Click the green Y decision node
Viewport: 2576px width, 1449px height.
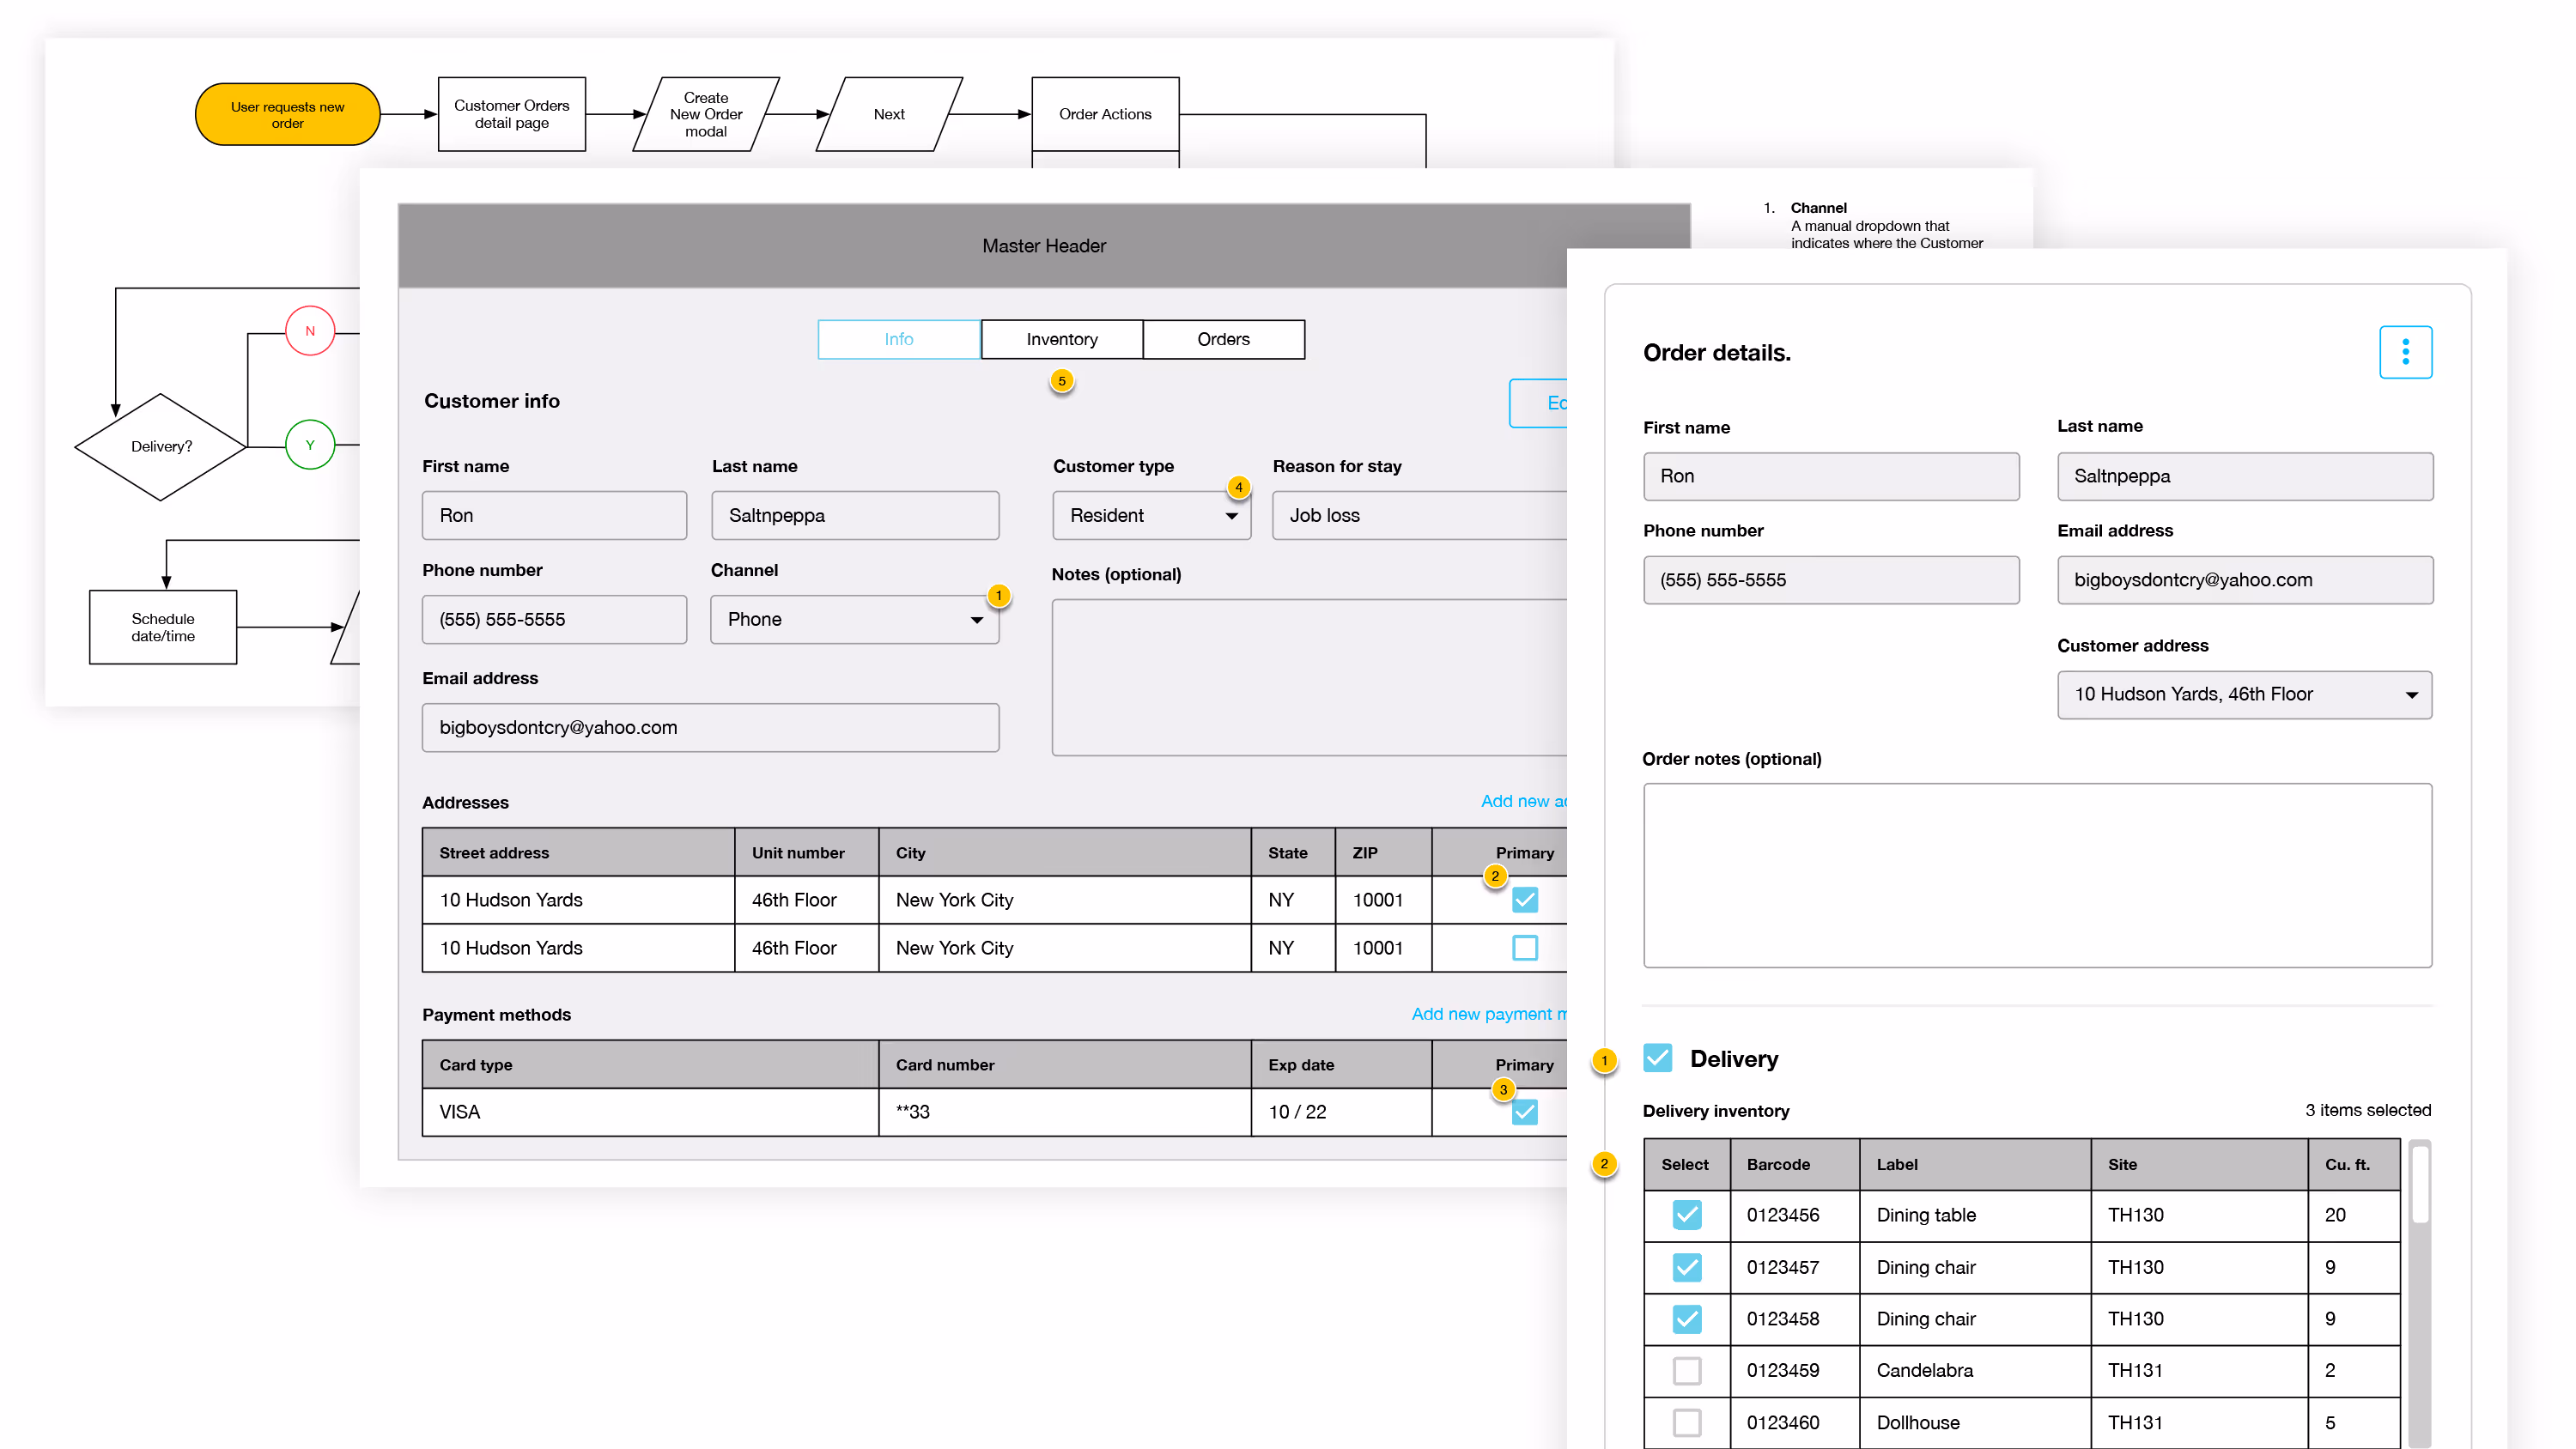[310, 445]
